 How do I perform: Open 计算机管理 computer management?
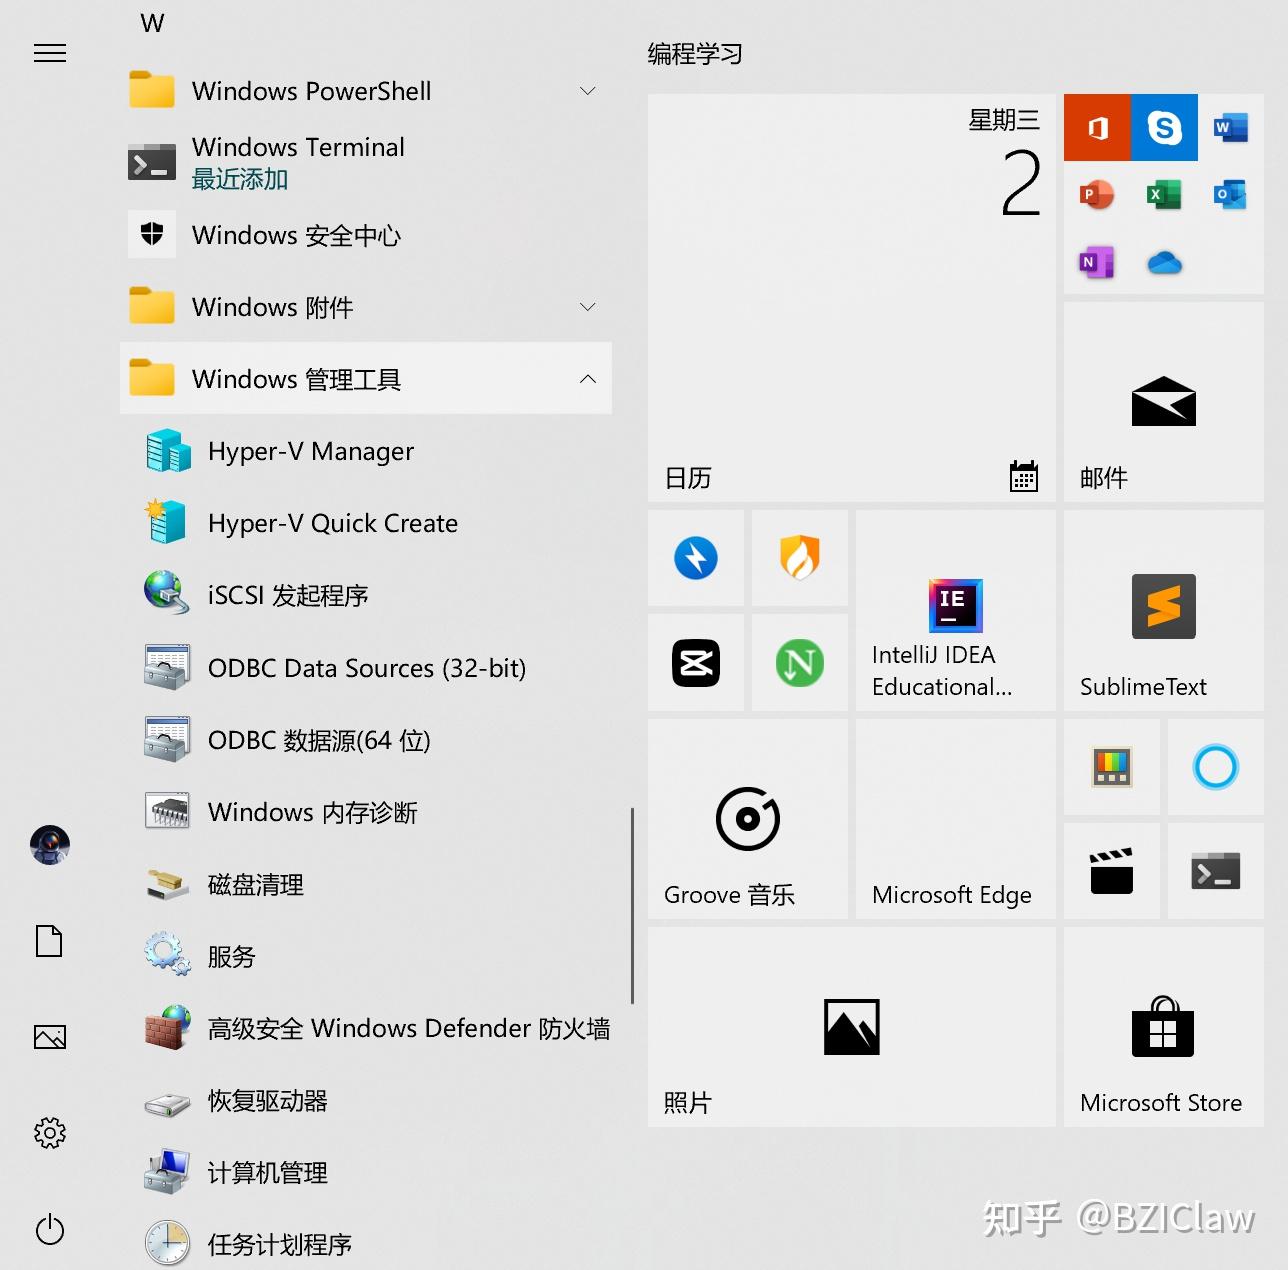click(366, 1173)
